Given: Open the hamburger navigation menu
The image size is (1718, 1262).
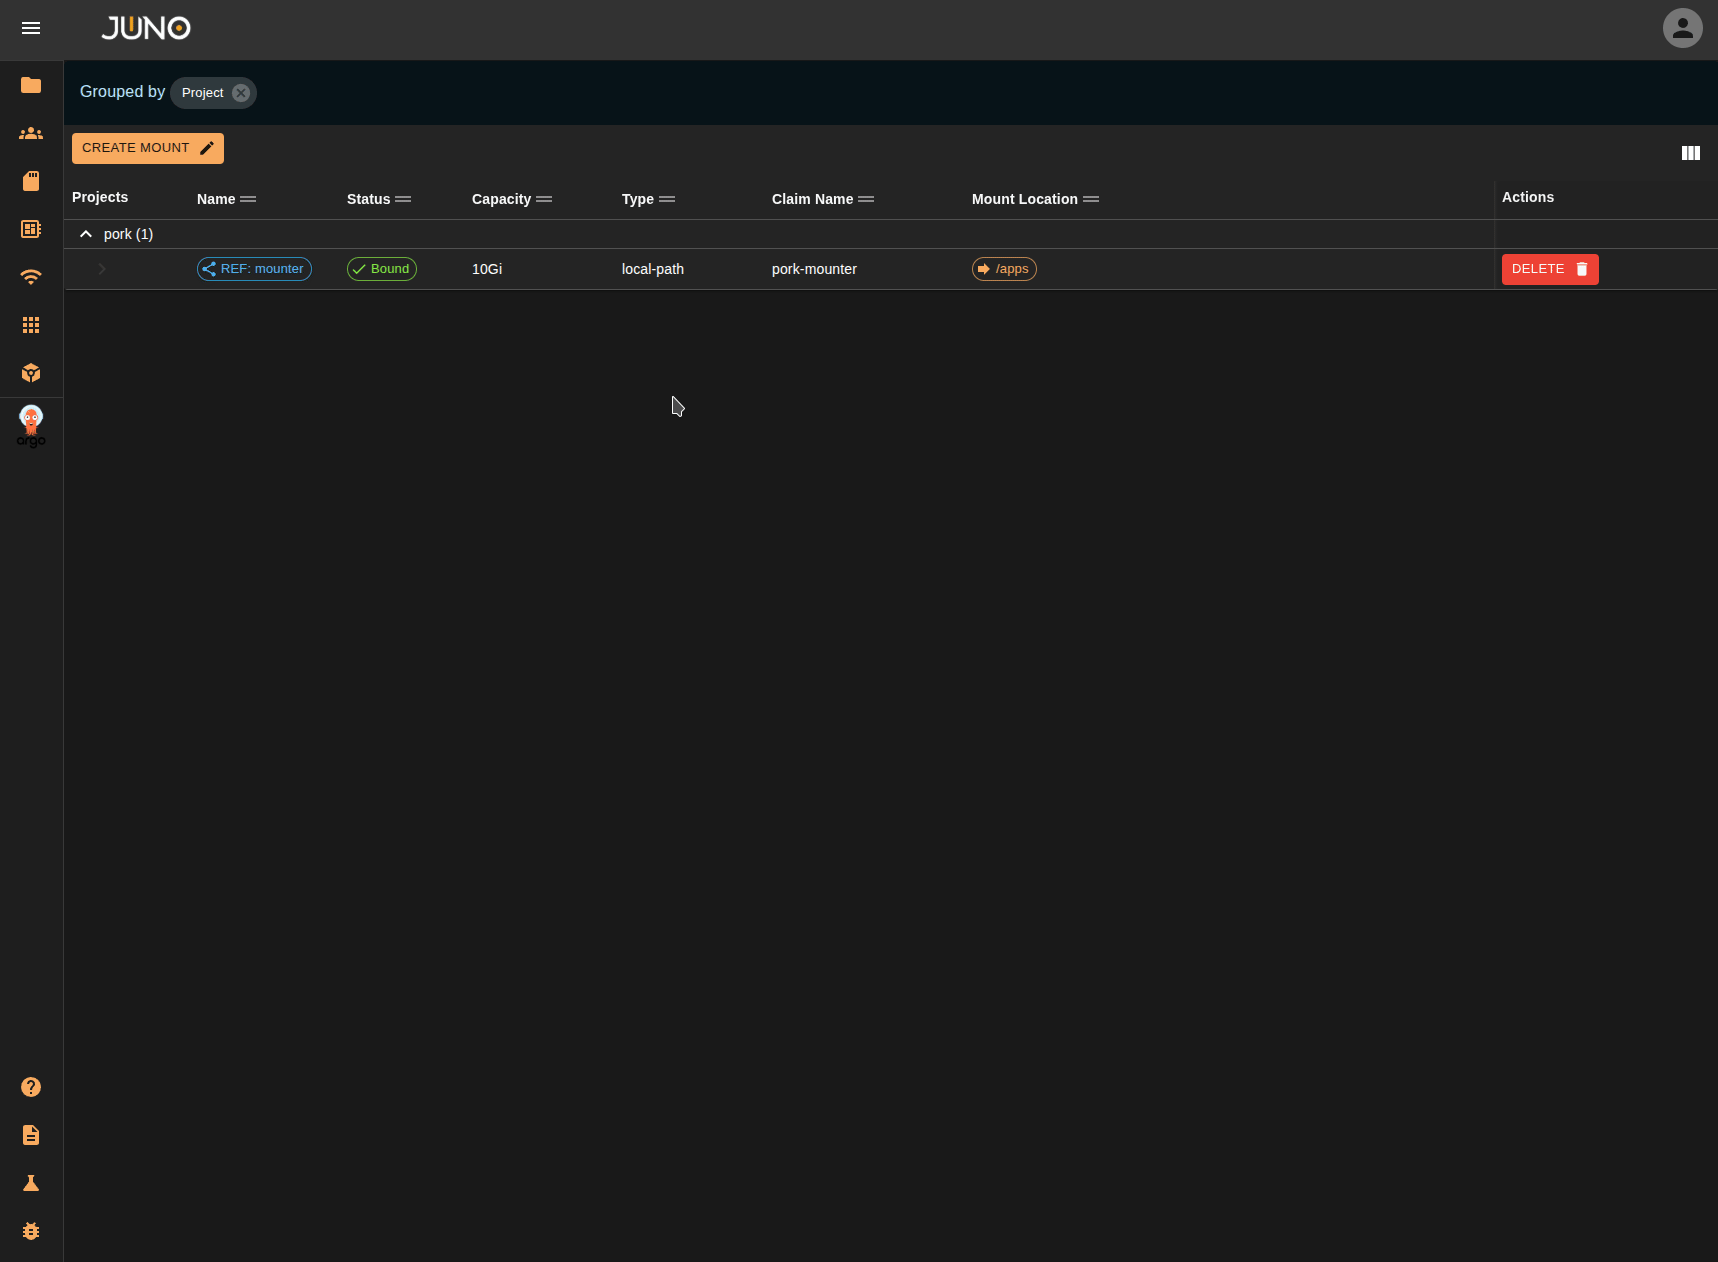Looking at the screenshot, I should (31, 28).
